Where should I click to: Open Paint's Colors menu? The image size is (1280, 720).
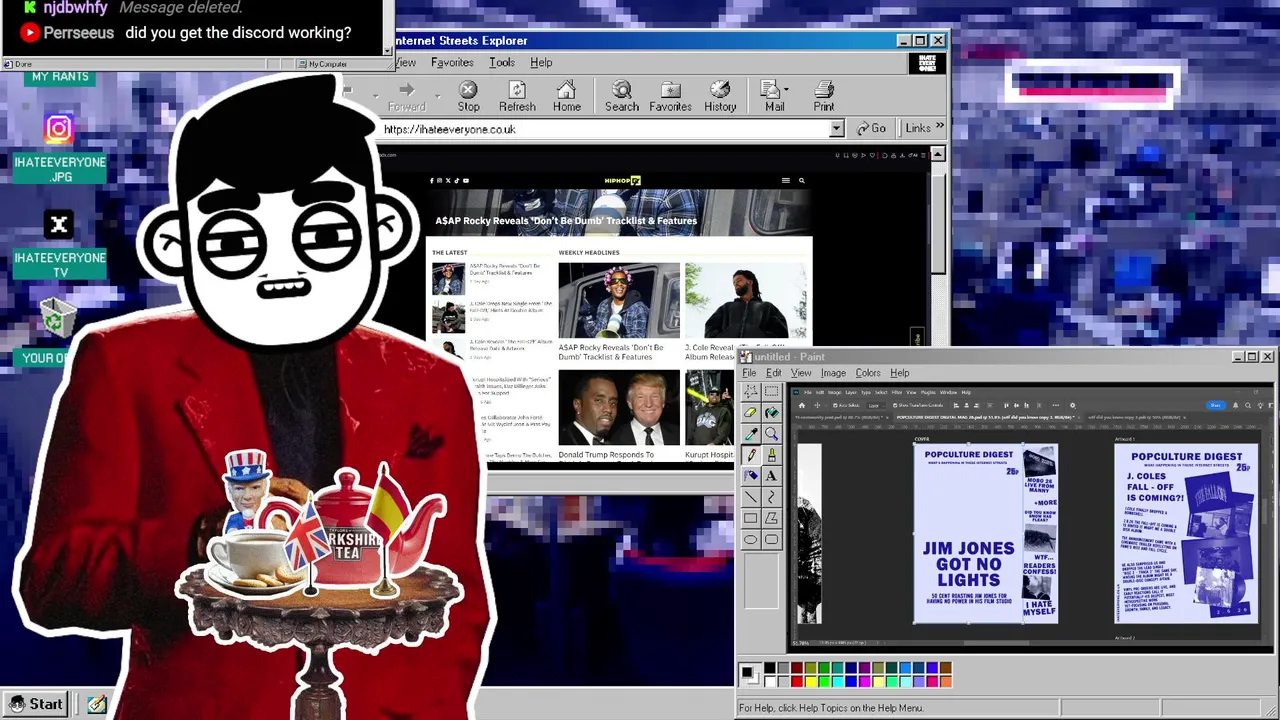point(868,373)
